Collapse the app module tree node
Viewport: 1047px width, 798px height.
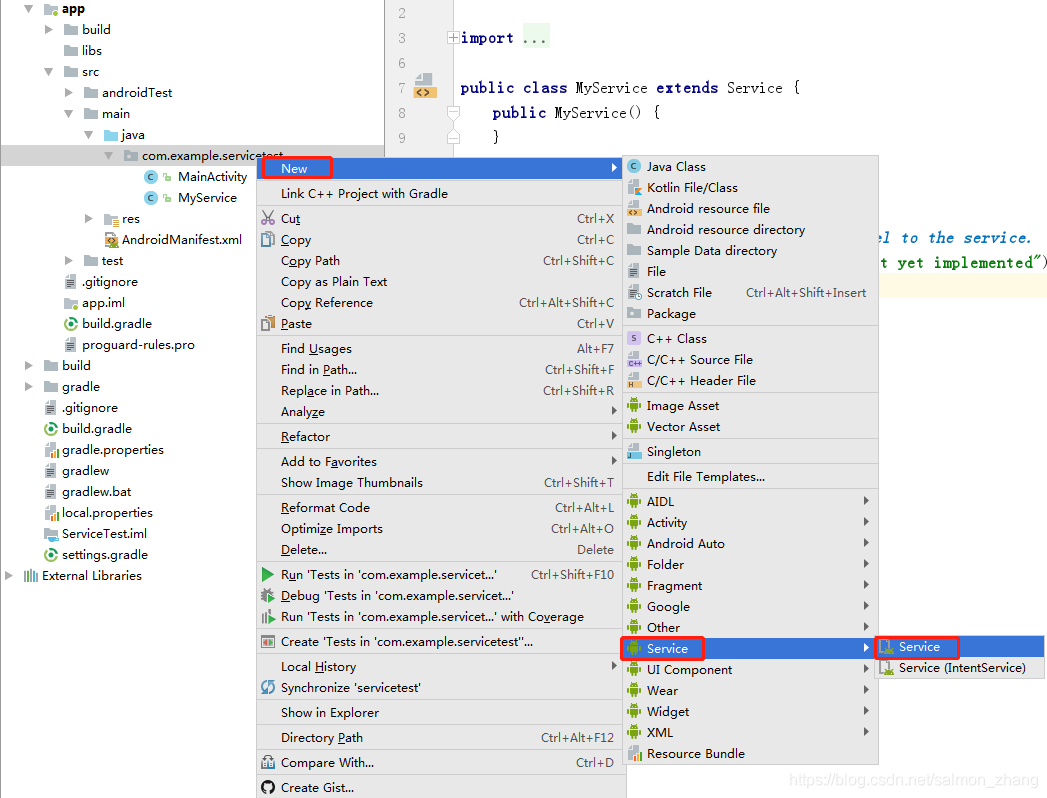pos(28,9)
